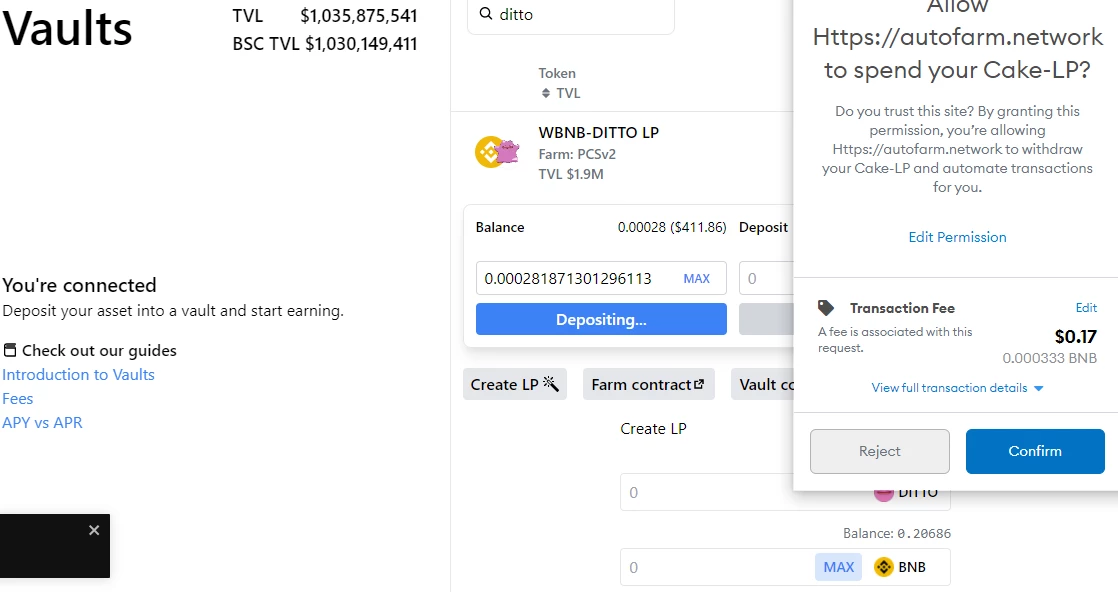1118x592 pixels.
Task: Open Vault contract button
Action: pos(762,384)
